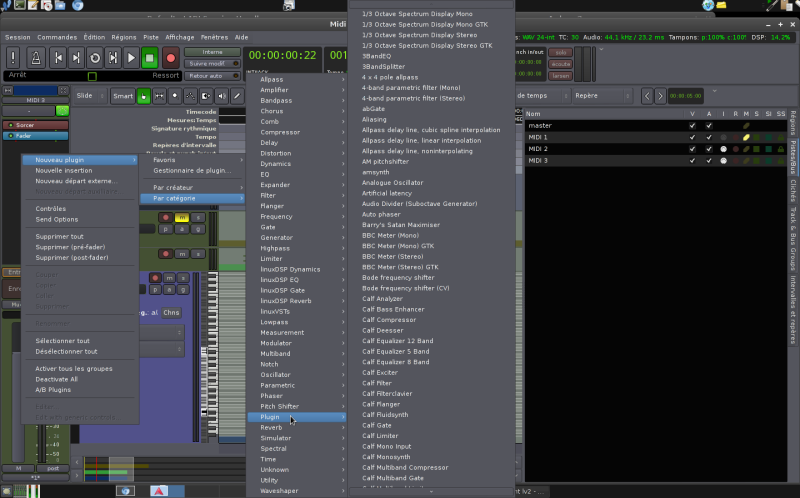The image size is (800, 498).
Task: Select the zoom/cut tool icon
Action: coord(175,96)
